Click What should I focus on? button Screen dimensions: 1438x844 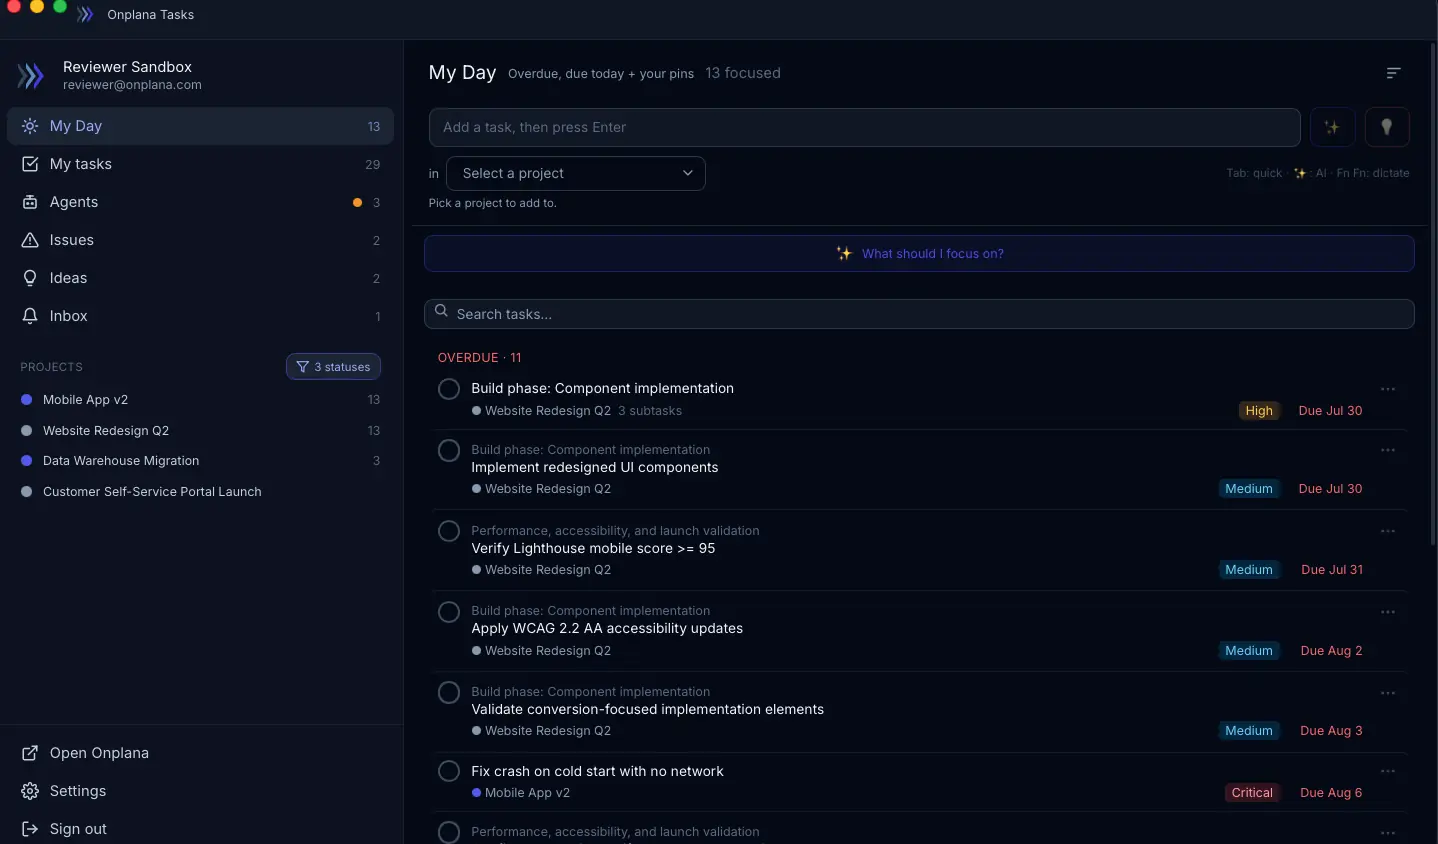click(919, 253)
